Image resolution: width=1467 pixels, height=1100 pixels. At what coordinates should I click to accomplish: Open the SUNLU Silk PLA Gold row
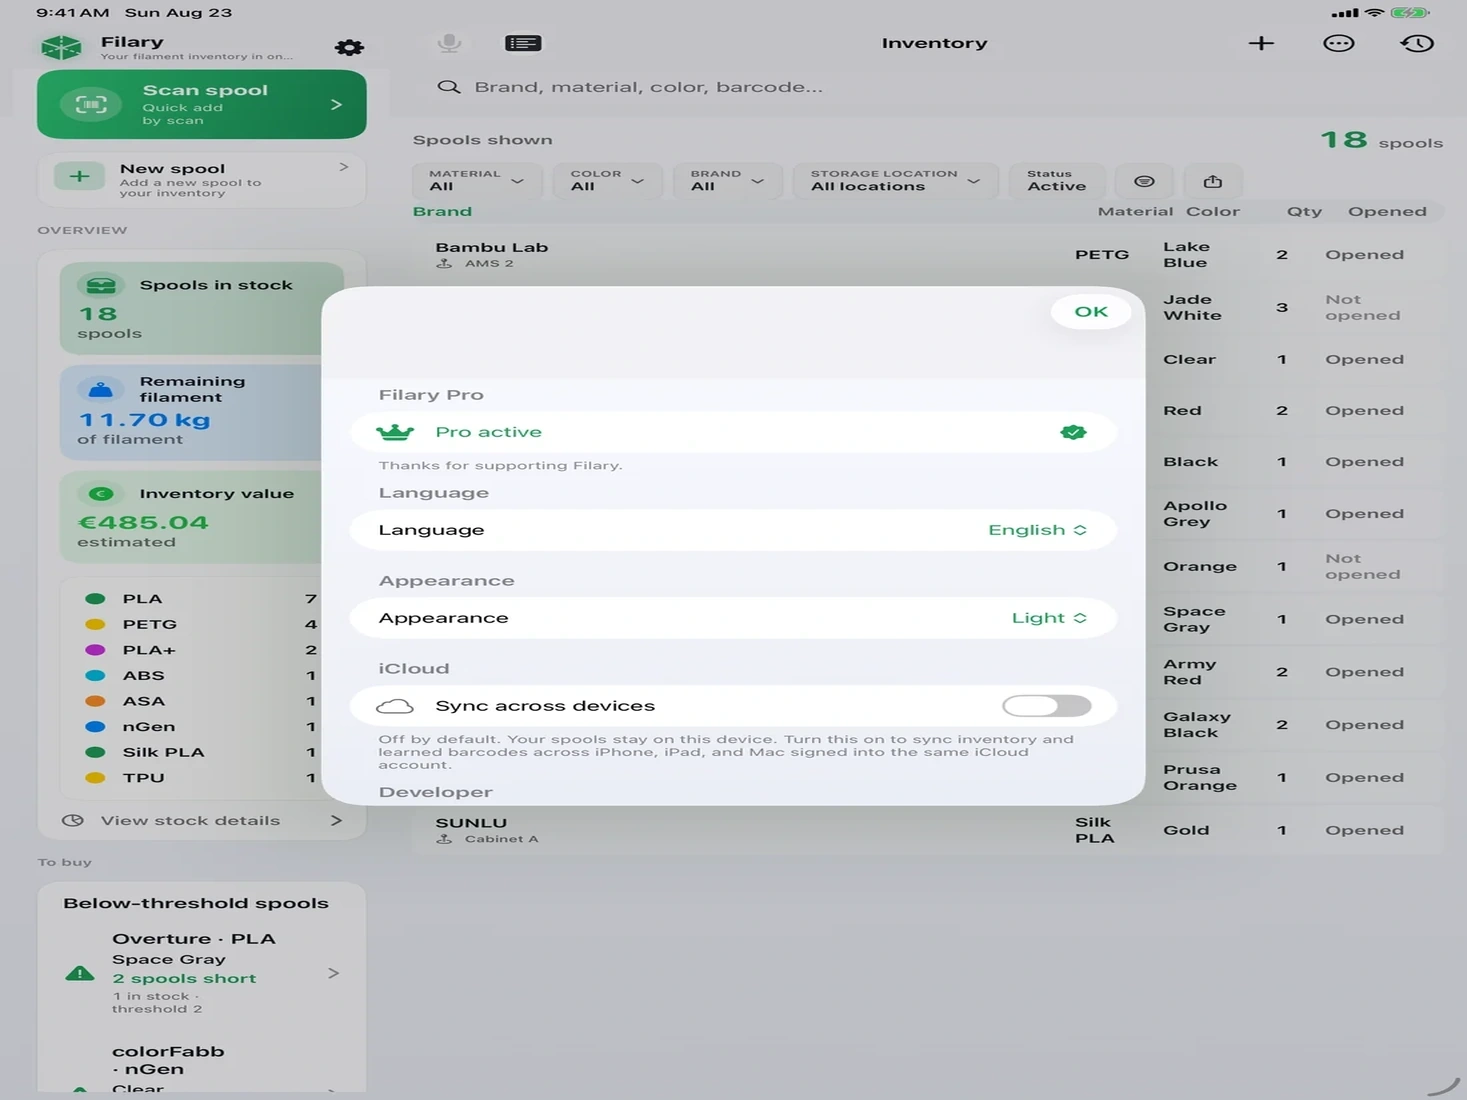click(x=926, y=830)
